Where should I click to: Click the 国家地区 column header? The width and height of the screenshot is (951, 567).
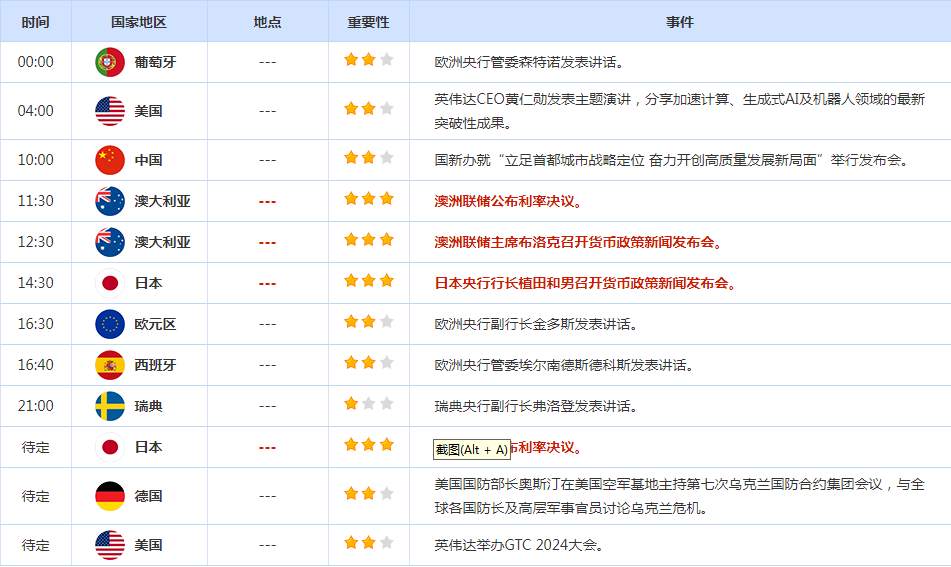pyautogui.click(x=139, y=22)
